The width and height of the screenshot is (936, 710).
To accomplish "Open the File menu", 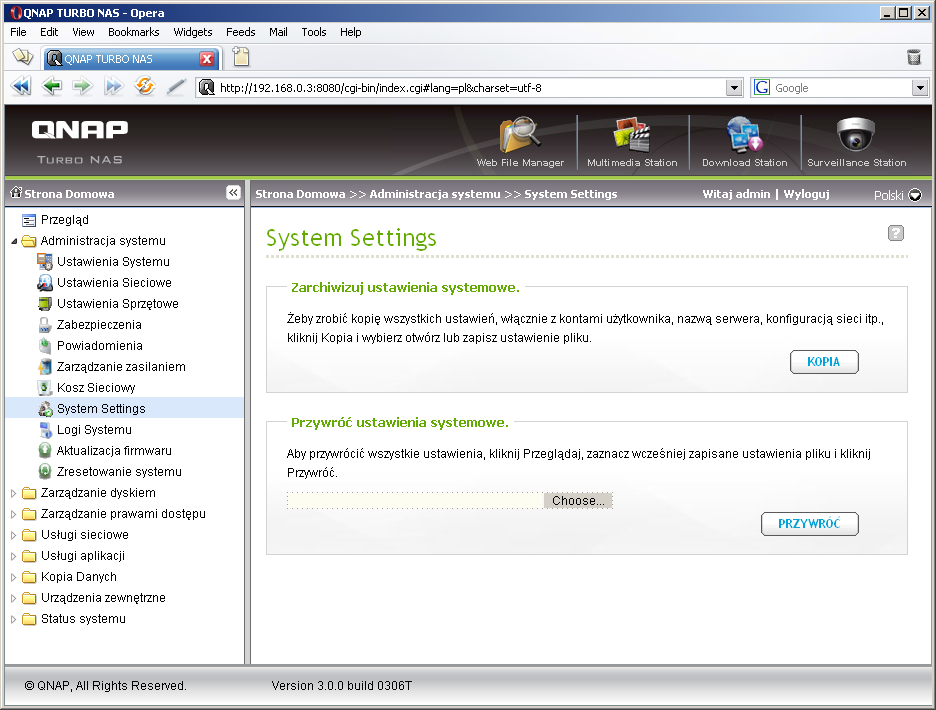I will [x=18, y=32].
